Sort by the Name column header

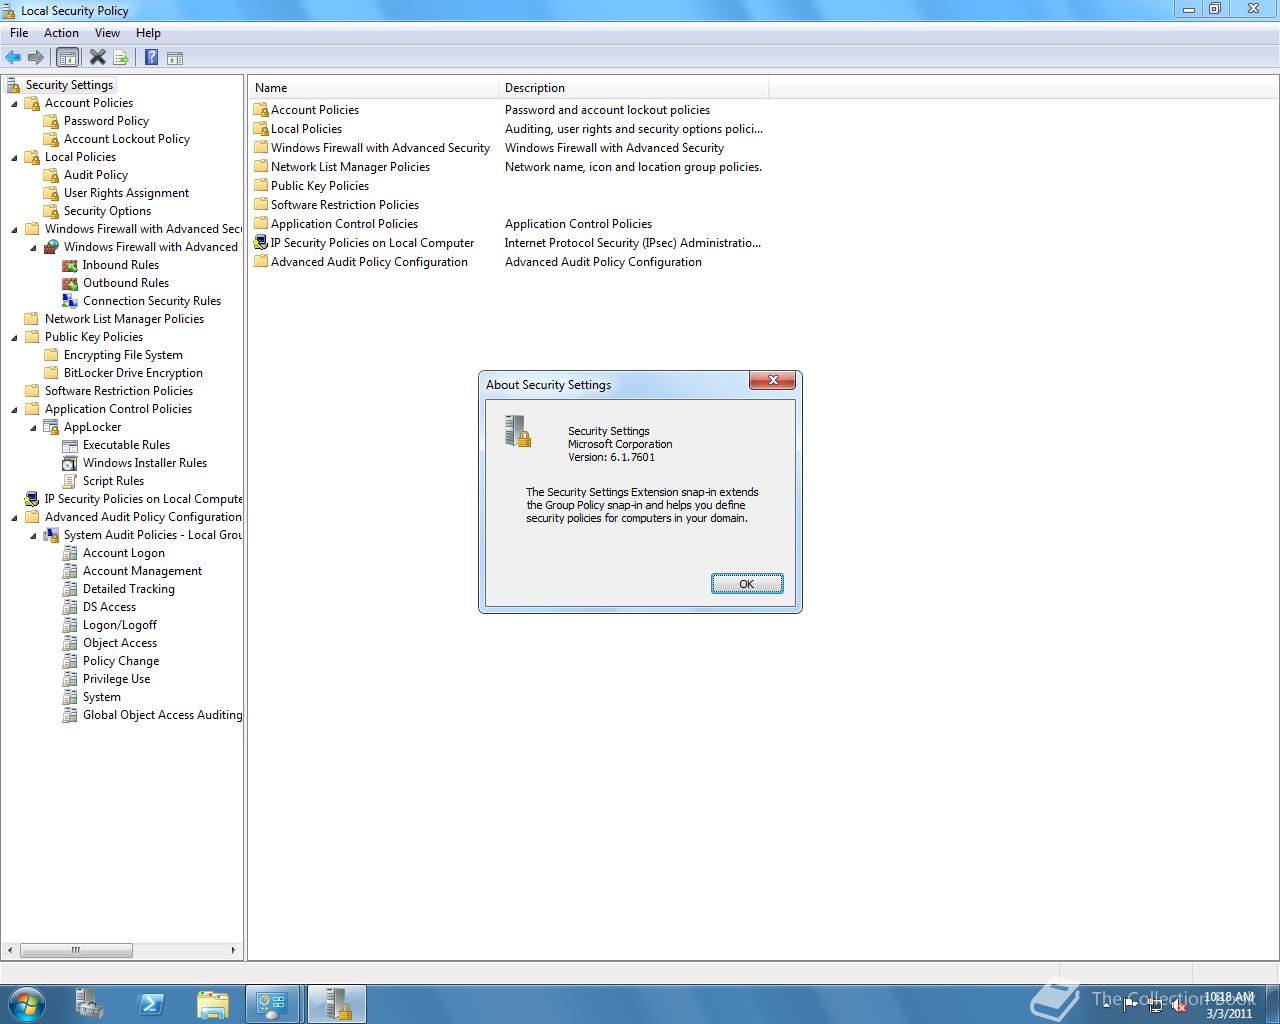(x=373, y=88)
